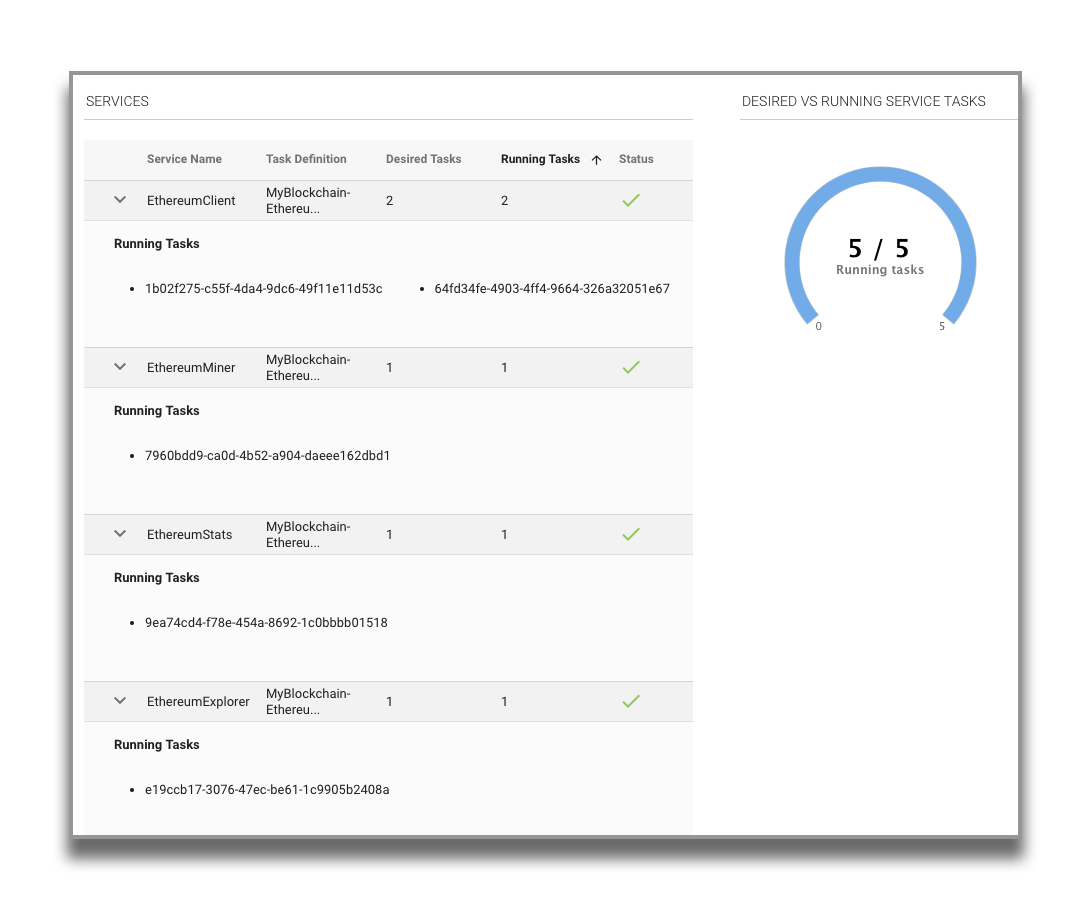The image size is (1092, 910).
Task: Click the green status checkmark for EthereumClient
Action: 630,200
